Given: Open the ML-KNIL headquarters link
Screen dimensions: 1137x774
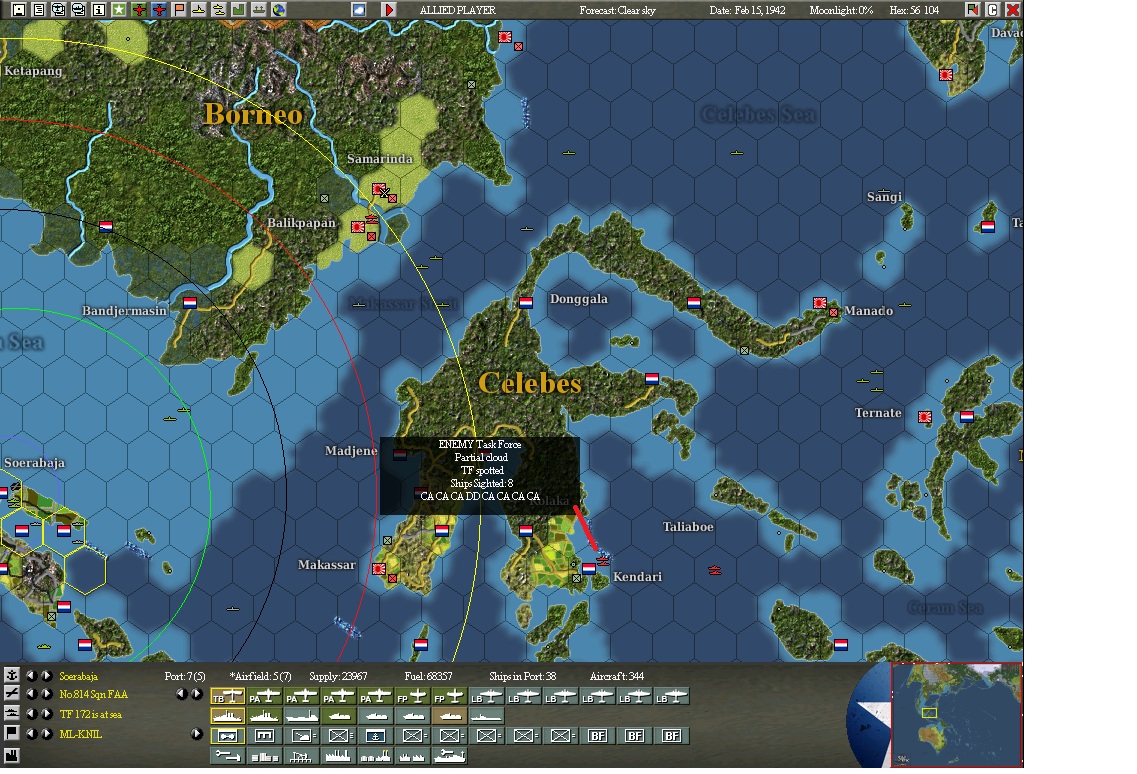Looking at the screenshot, I should [80, 734].
